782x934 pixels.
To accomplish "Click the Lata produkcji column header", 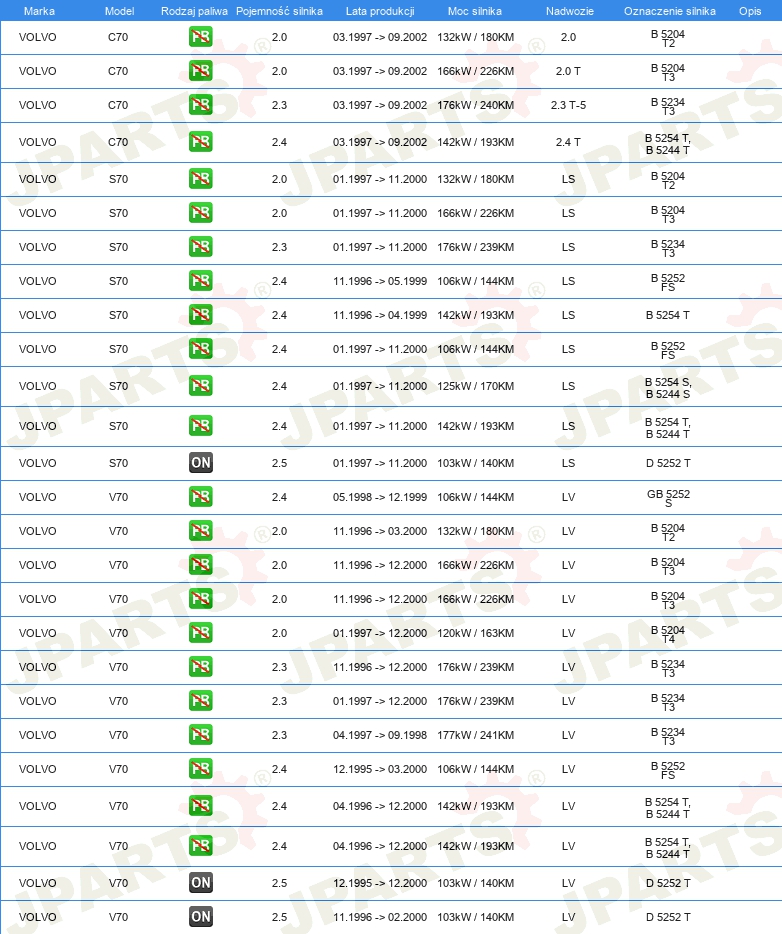I will (380, 11).
